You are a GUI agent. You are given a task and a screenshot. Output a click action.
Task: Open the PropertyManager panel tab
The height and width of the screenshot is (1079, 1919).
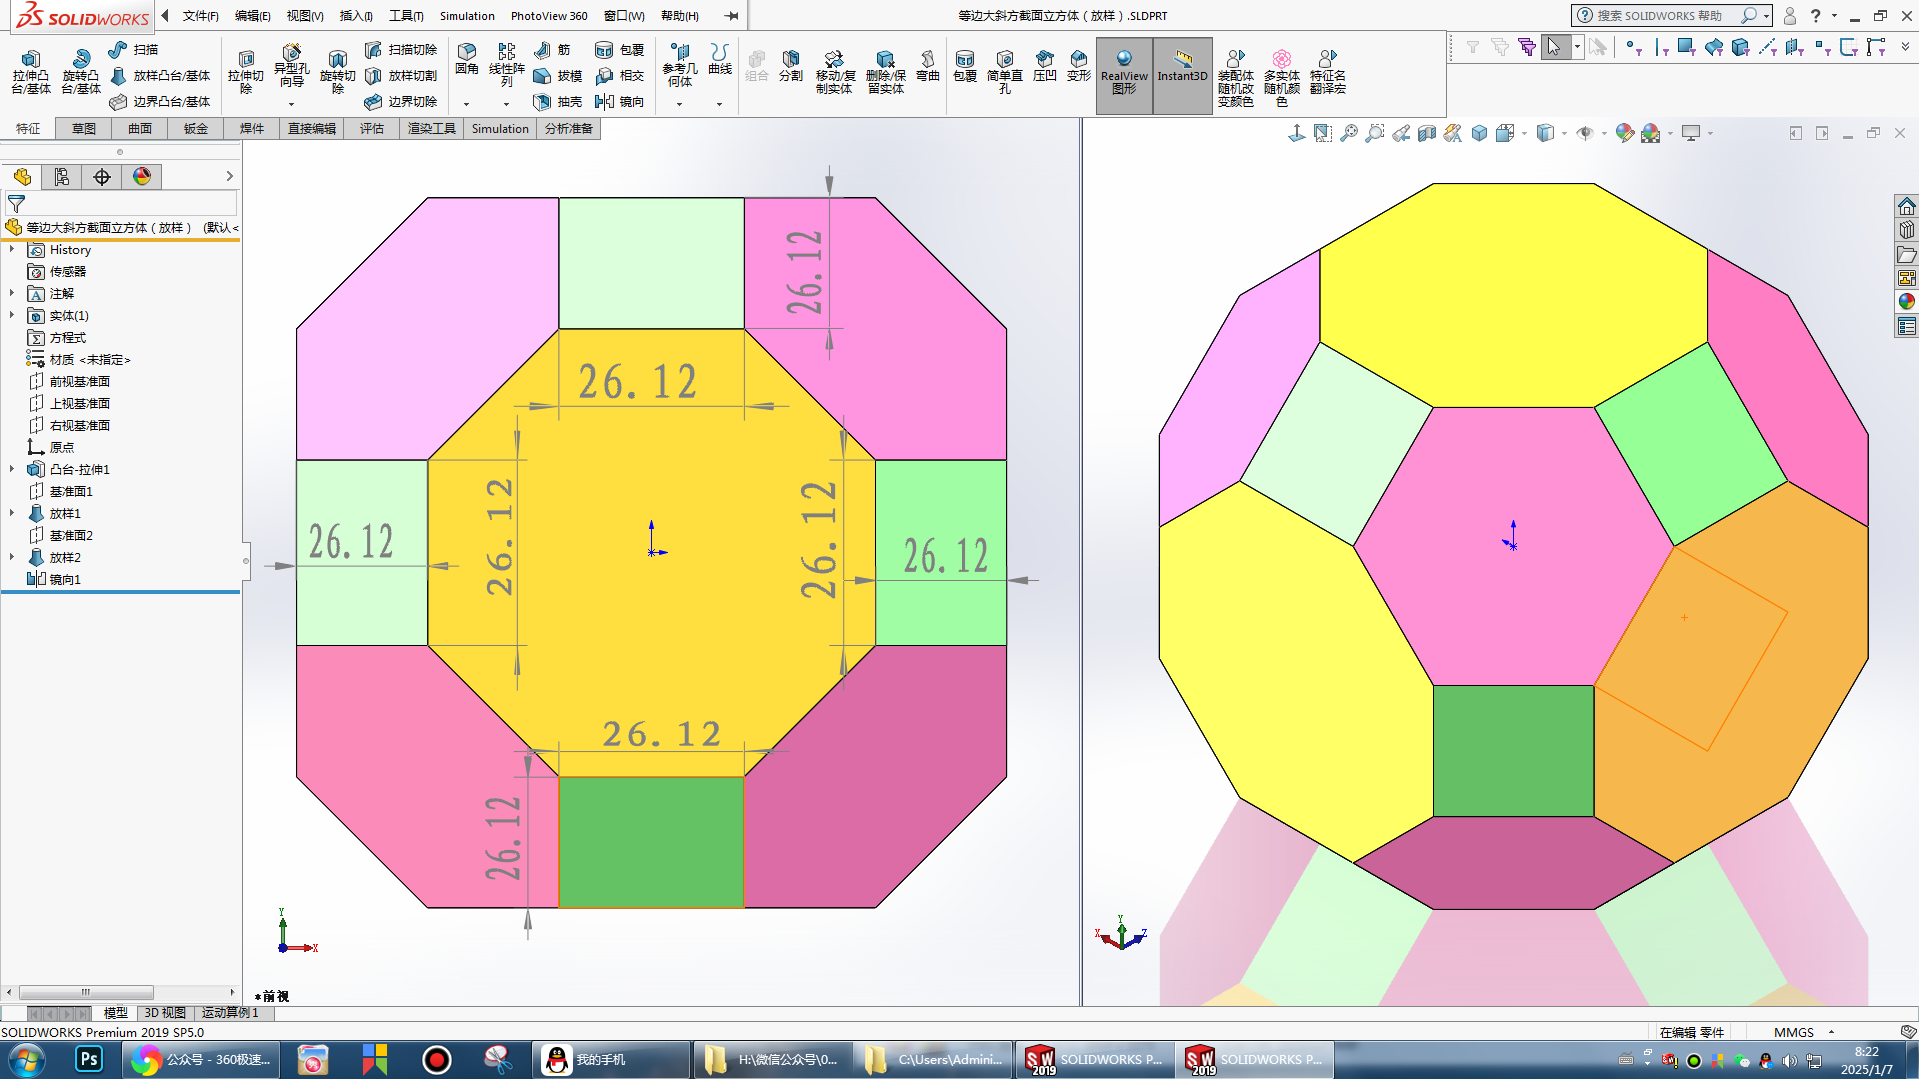(x=62, y=177)
